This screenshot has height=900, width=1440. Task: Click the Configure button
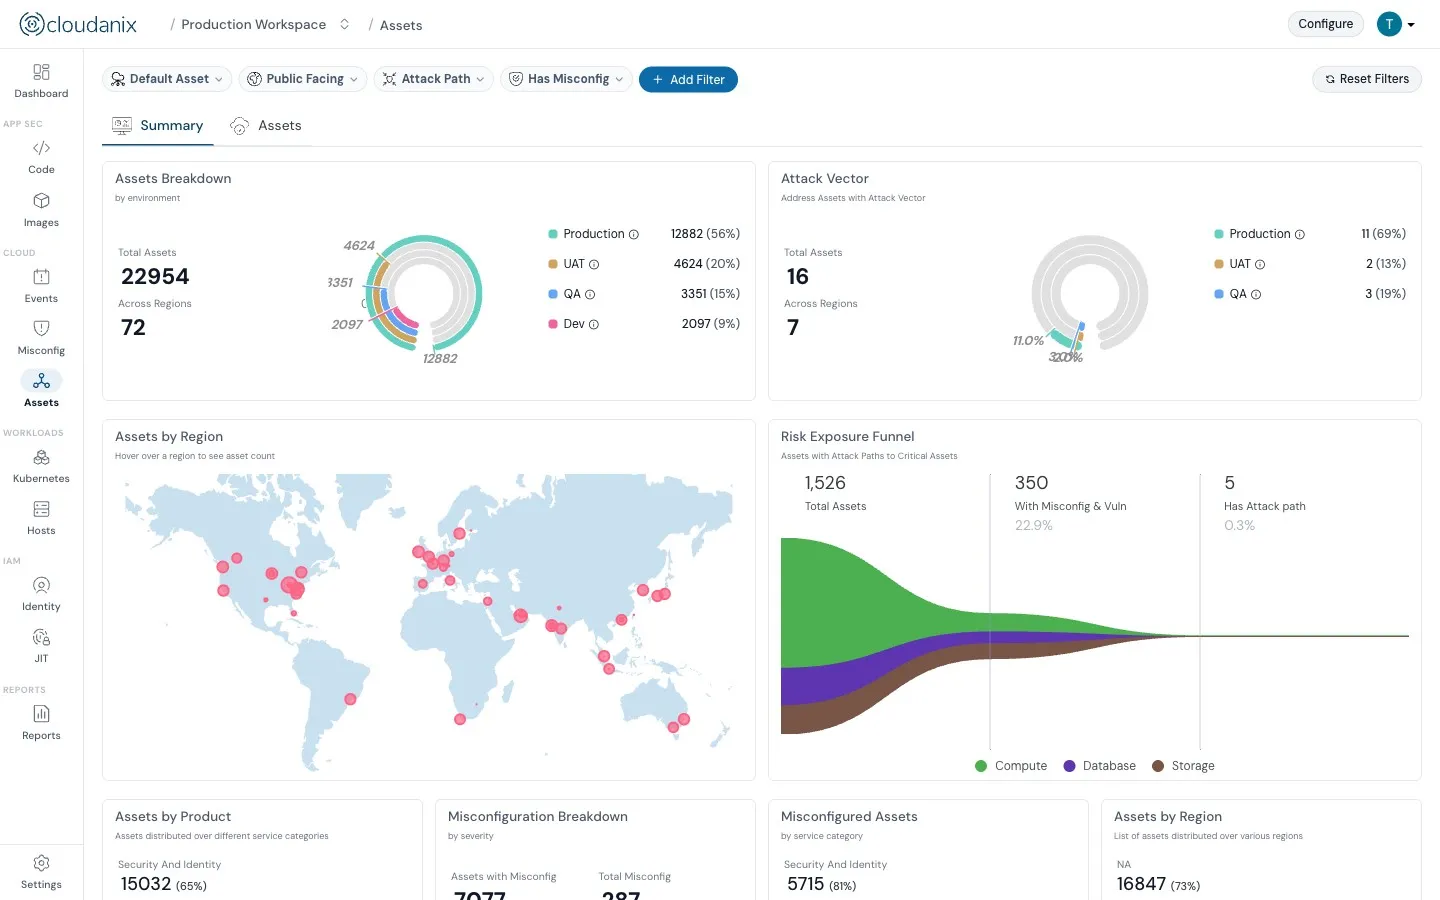pyautogui.click(x=1325, y=24)
